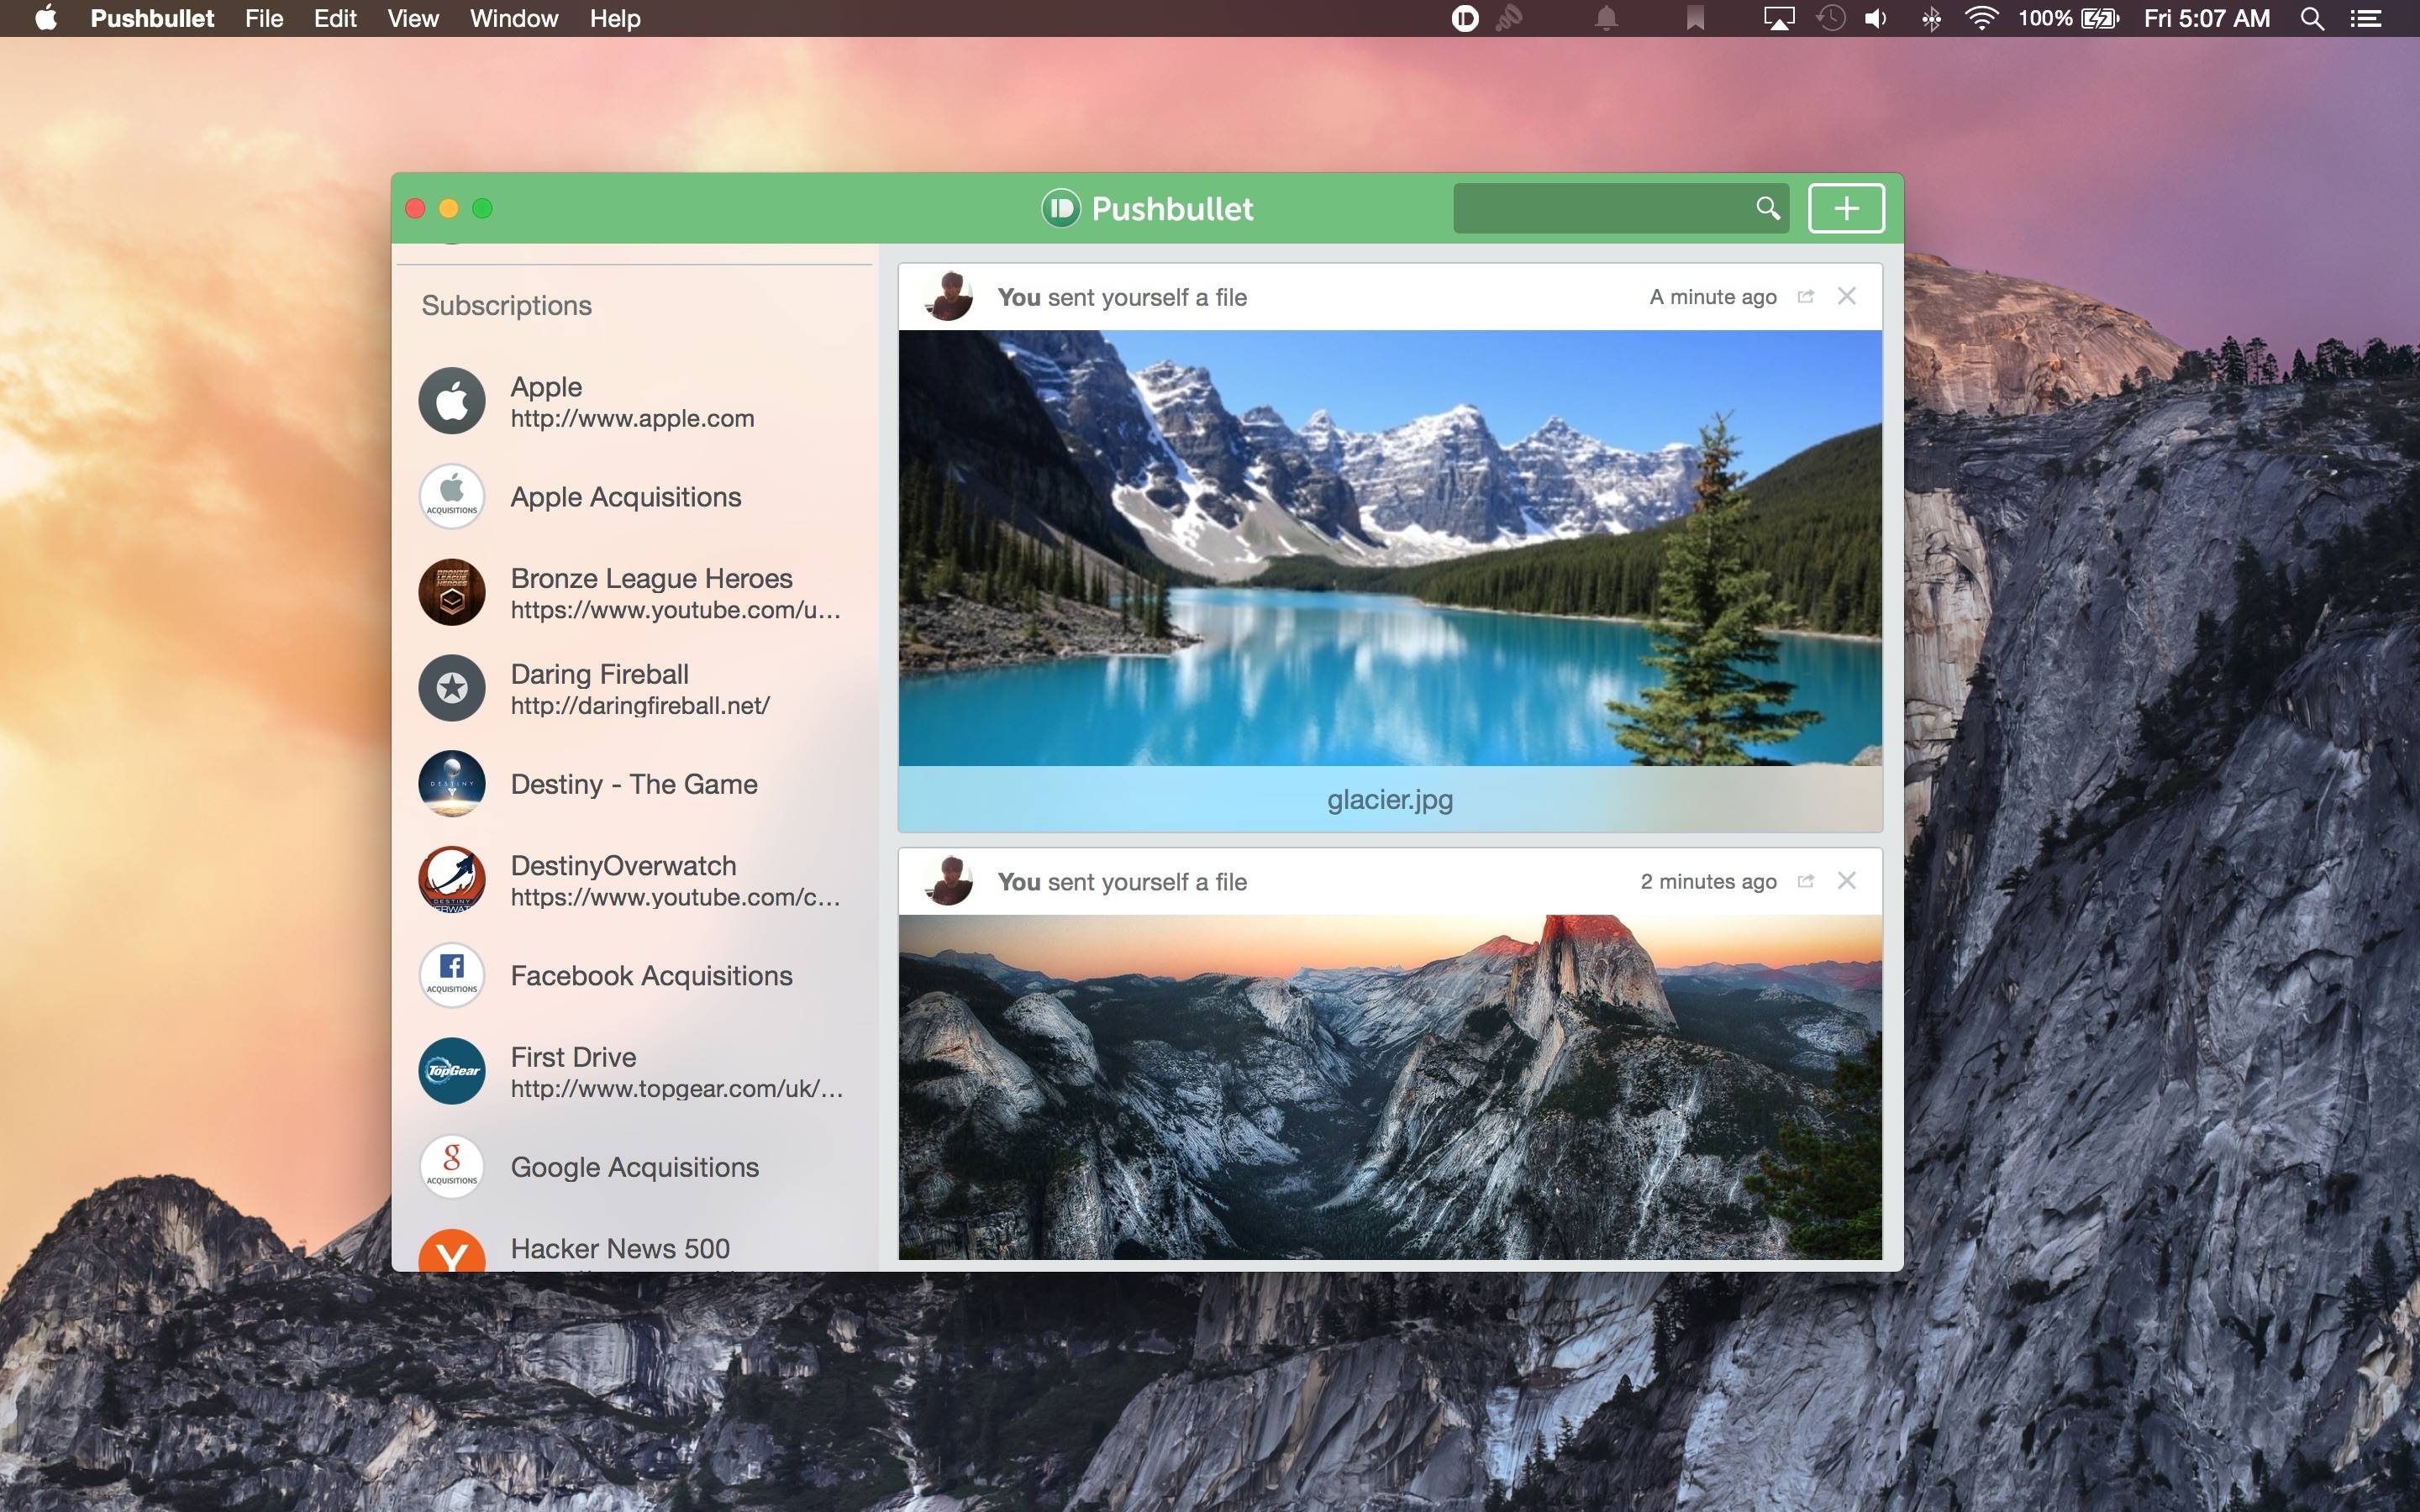This screenshot has height=1512, width=2420.
Task: Click the share icon on glacier.jpg push
Action: (1807, 297)
